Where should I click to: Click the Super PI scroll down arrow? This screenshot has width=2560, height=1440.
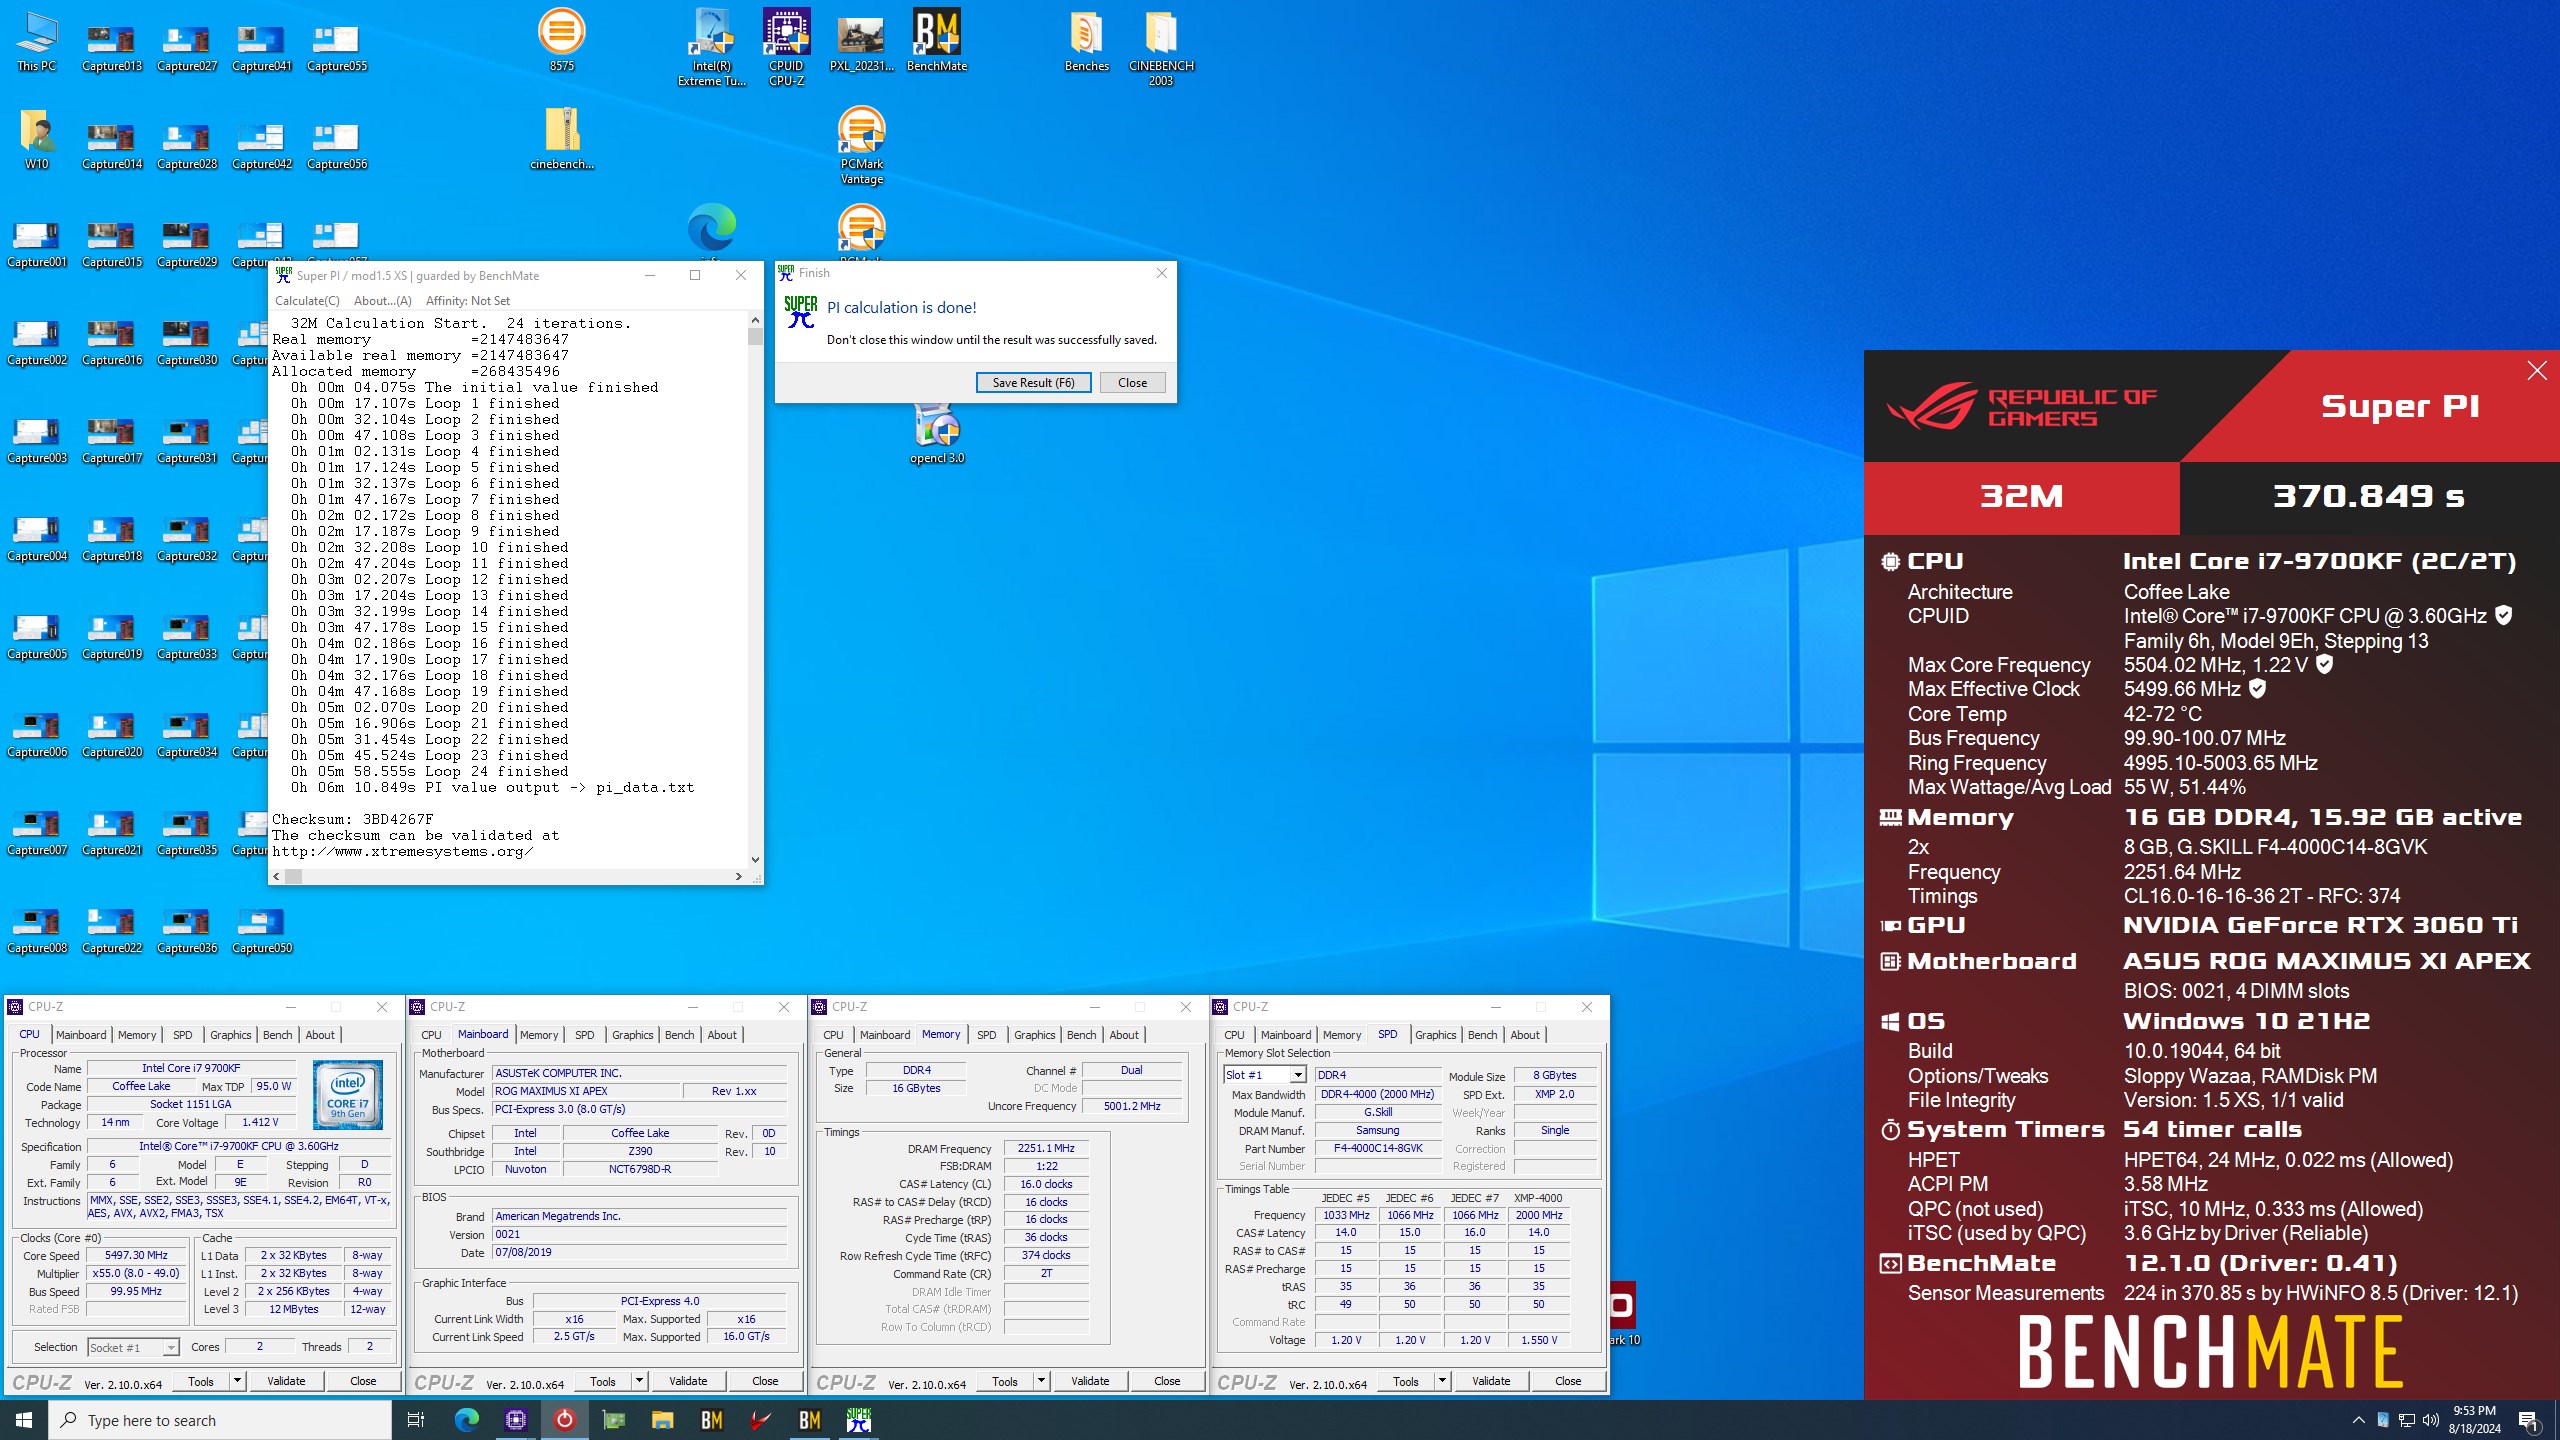coord(755,860)
